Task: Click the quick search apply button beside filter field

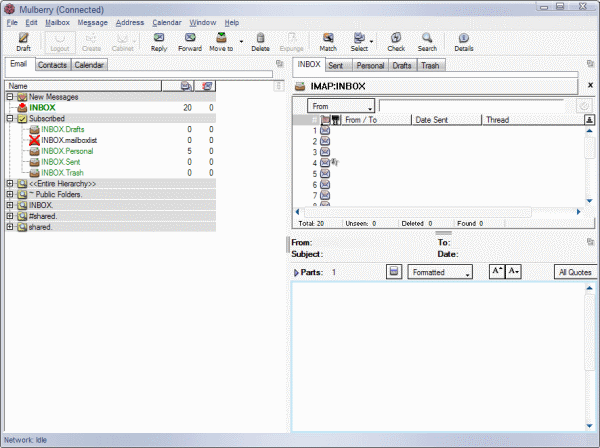Action: click(584, 106)
